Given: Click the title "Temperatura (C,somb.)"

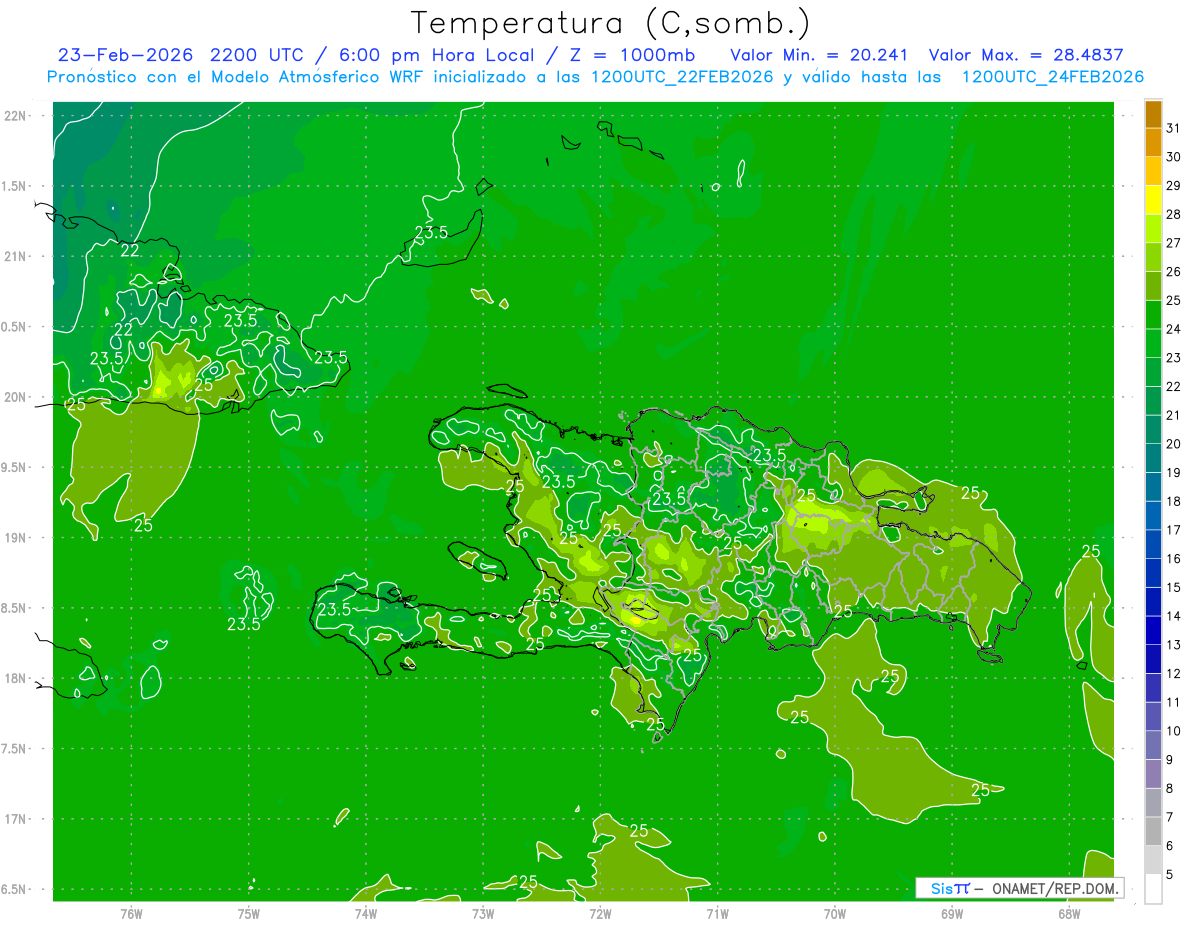Looking at the screenshot, I should pyautogui.click(x=610, y=24).
